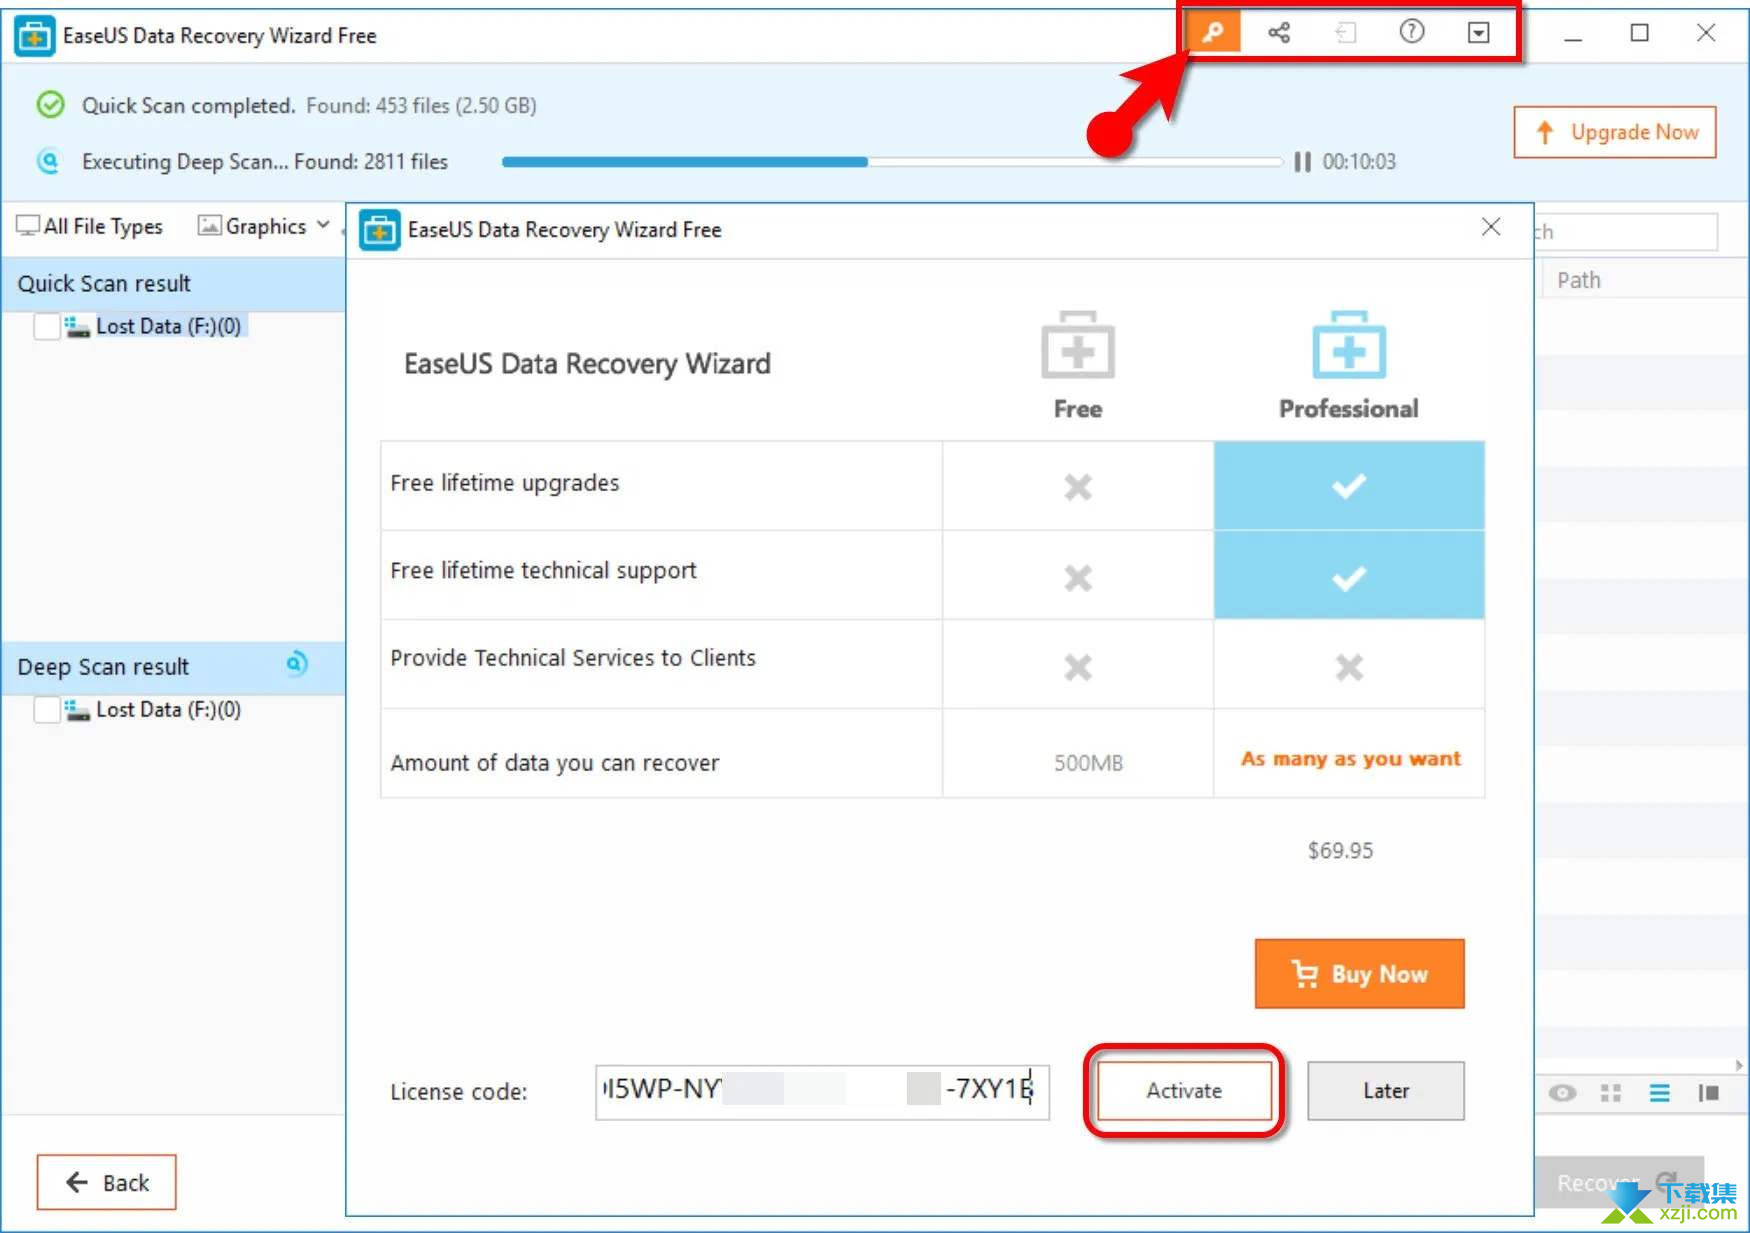Click 'Amount of data you can recover' label
Image resolution: width=1750 pixels, height=1233 pixels.
[555, 764]
